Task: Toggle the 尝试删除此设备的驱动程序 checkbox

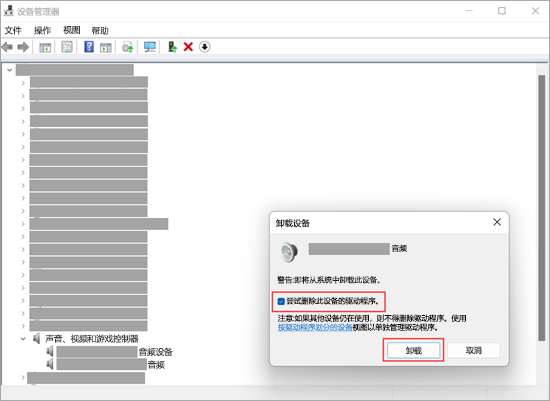Action: [281, 301]
